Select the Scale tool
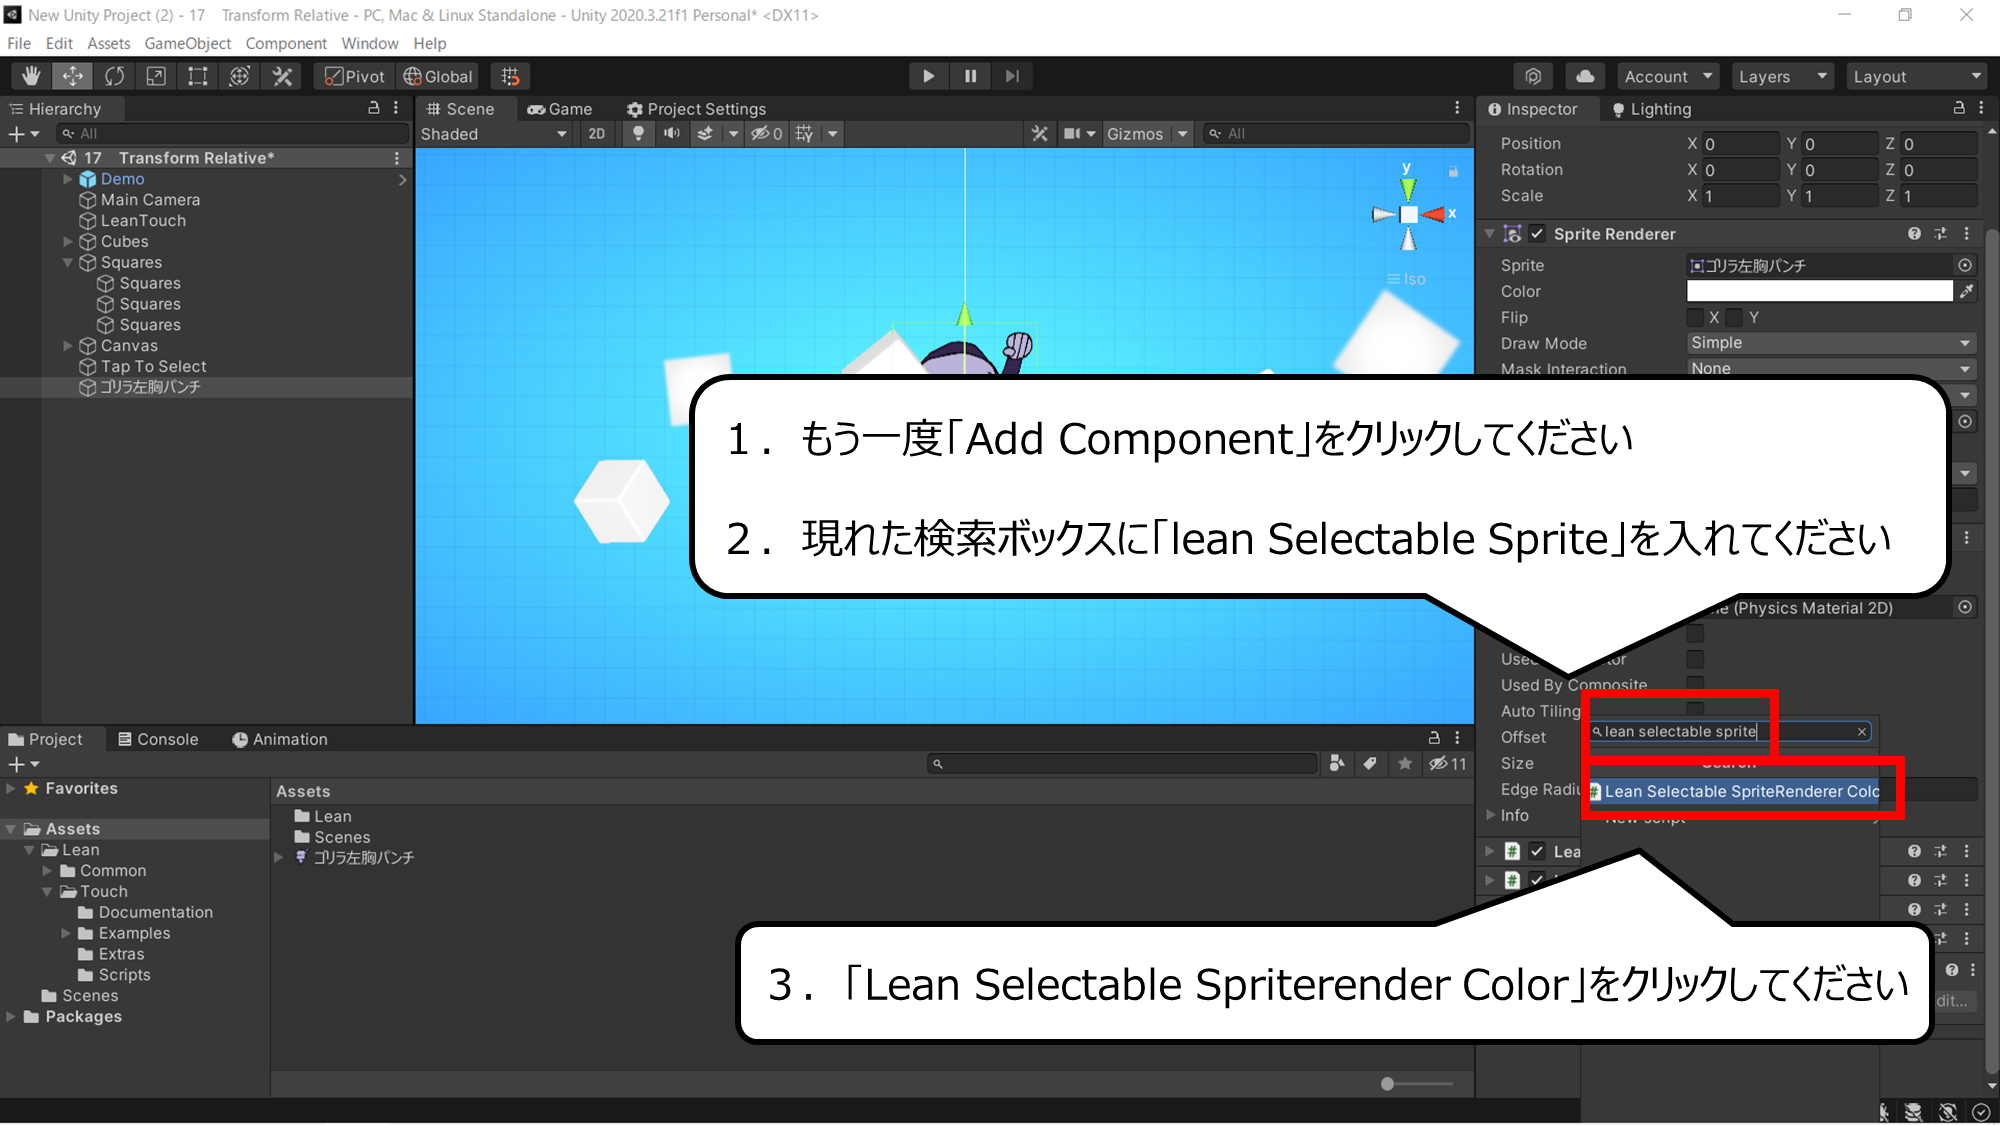The image size is (2000, 1125). click(x=156, y=76)
